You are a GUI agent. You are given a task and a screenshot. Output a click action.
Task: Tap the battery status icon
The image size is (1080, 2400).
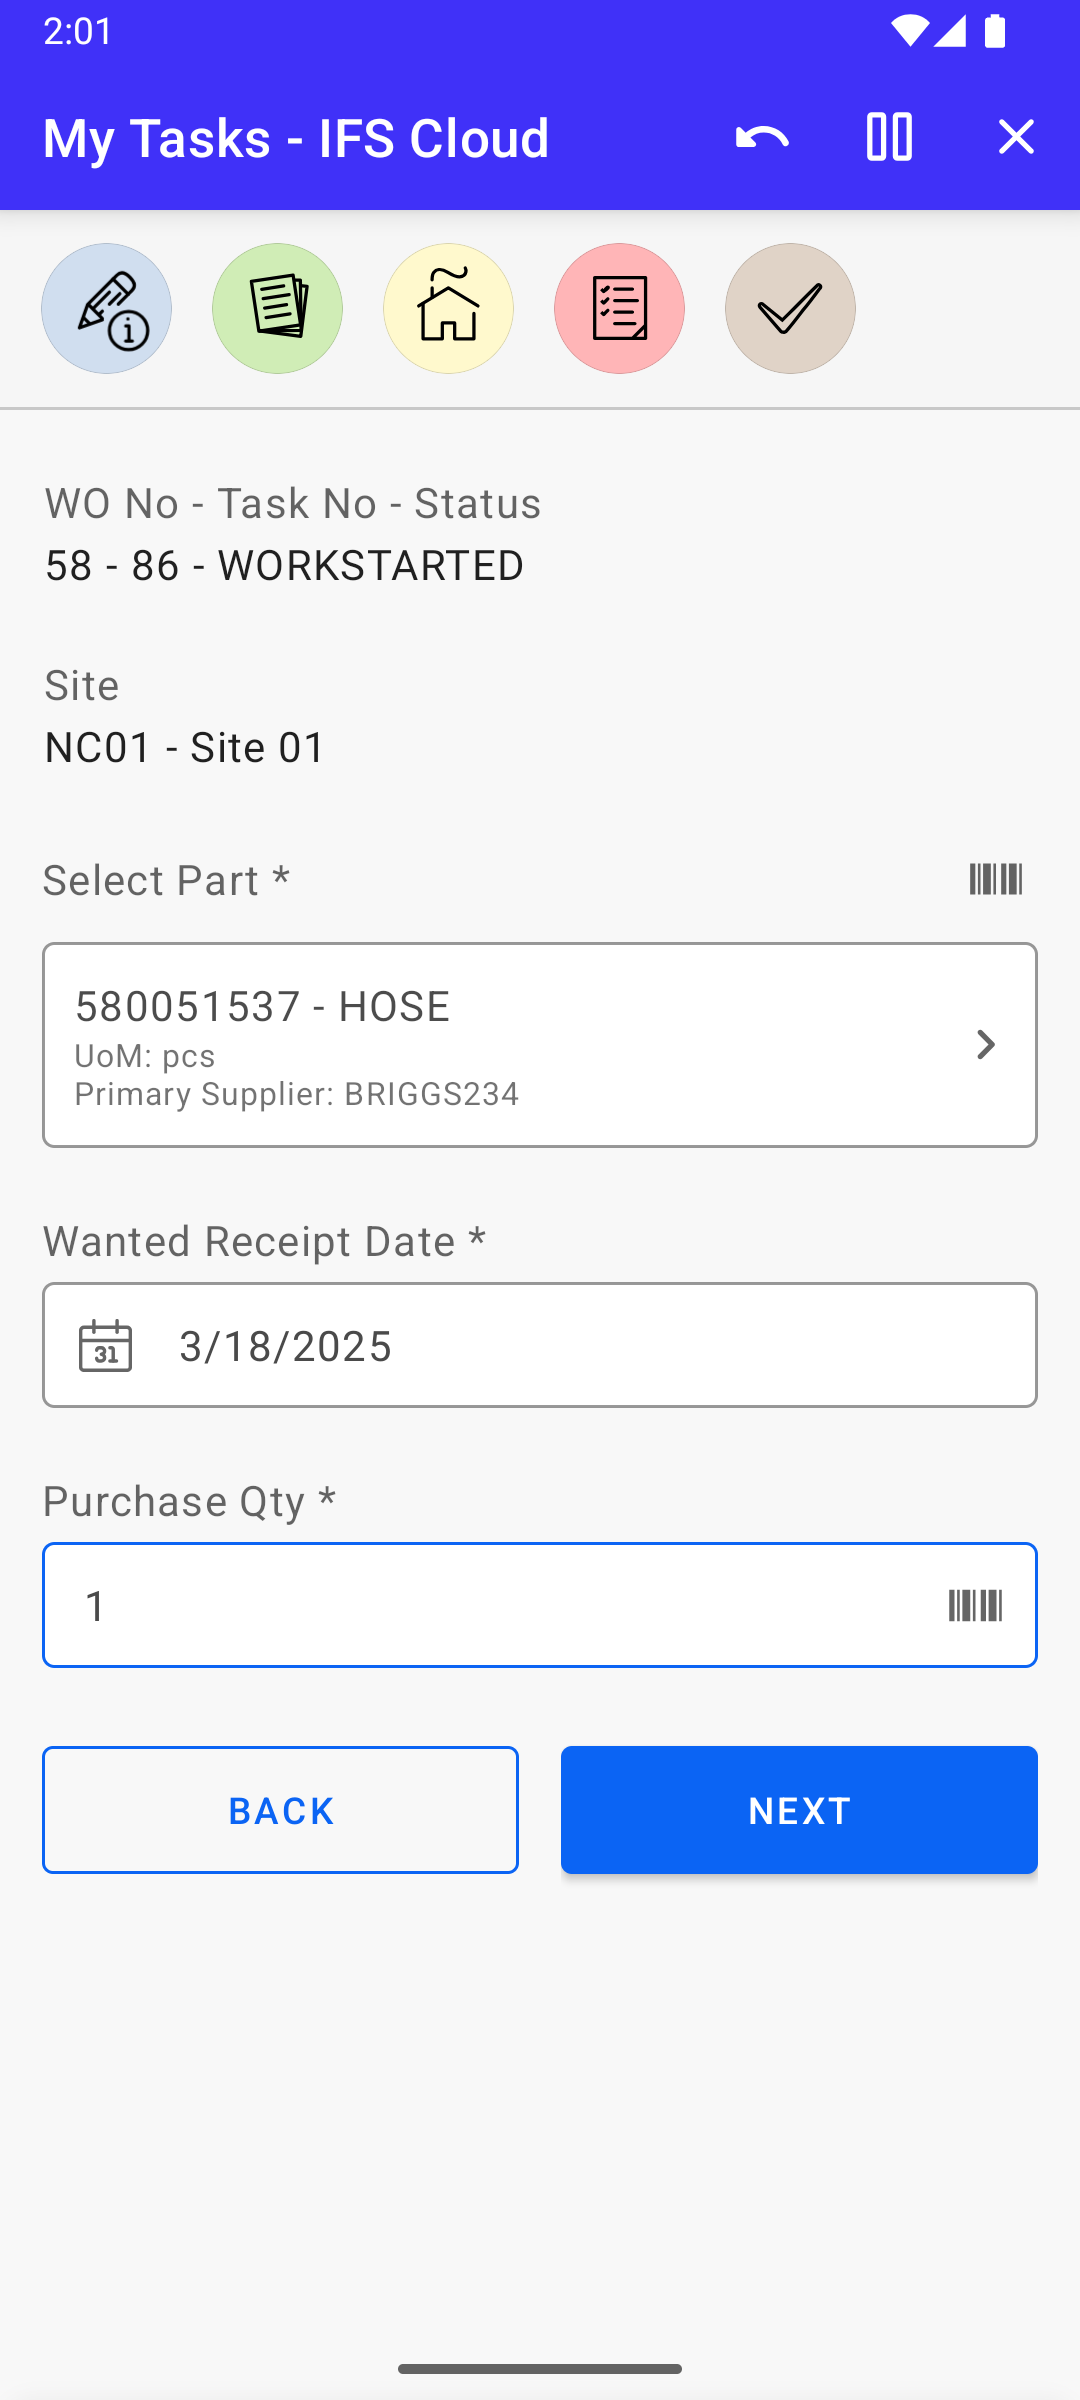coord(995,31)
